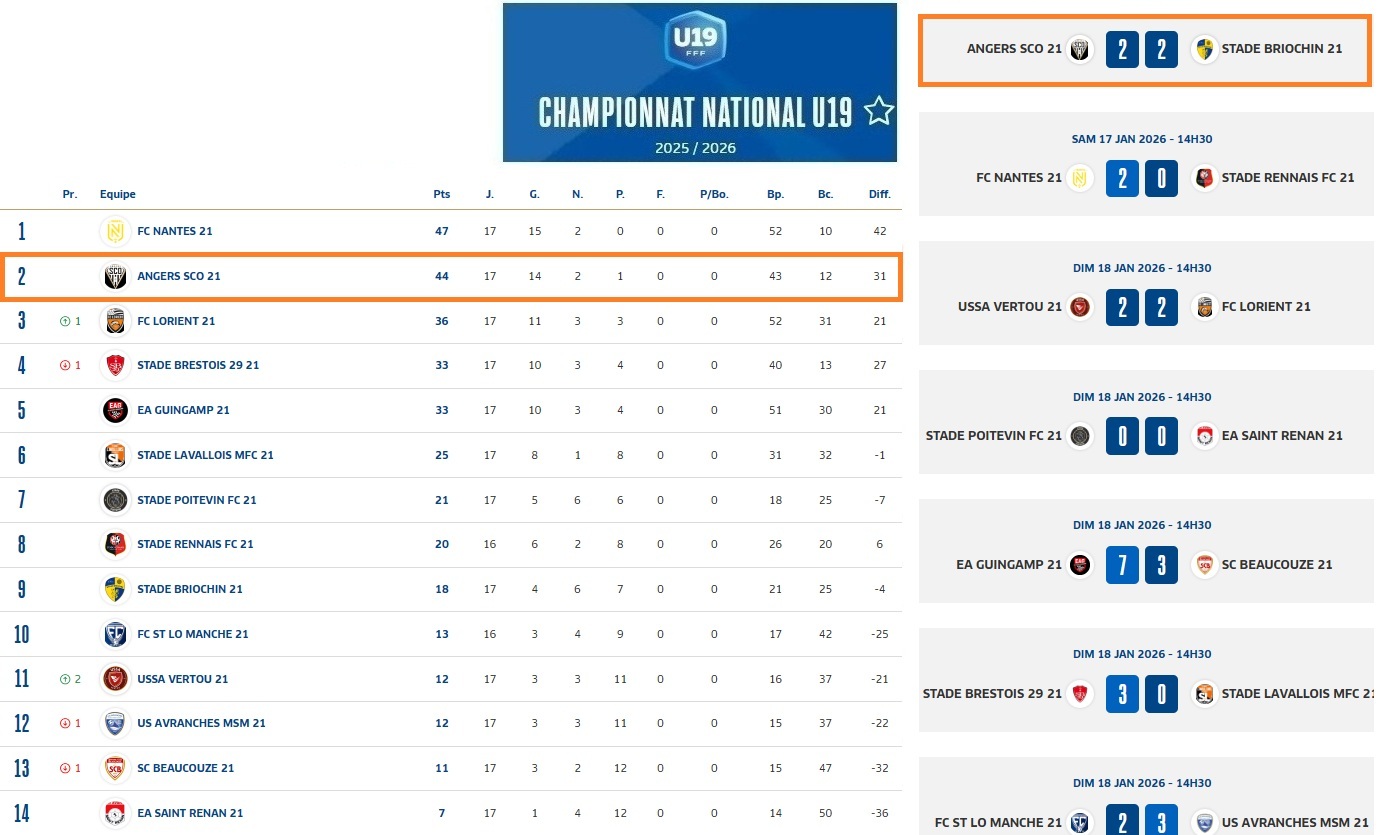Open US Avranches MSM 21 team page
1383x835 pixels.
201,723
